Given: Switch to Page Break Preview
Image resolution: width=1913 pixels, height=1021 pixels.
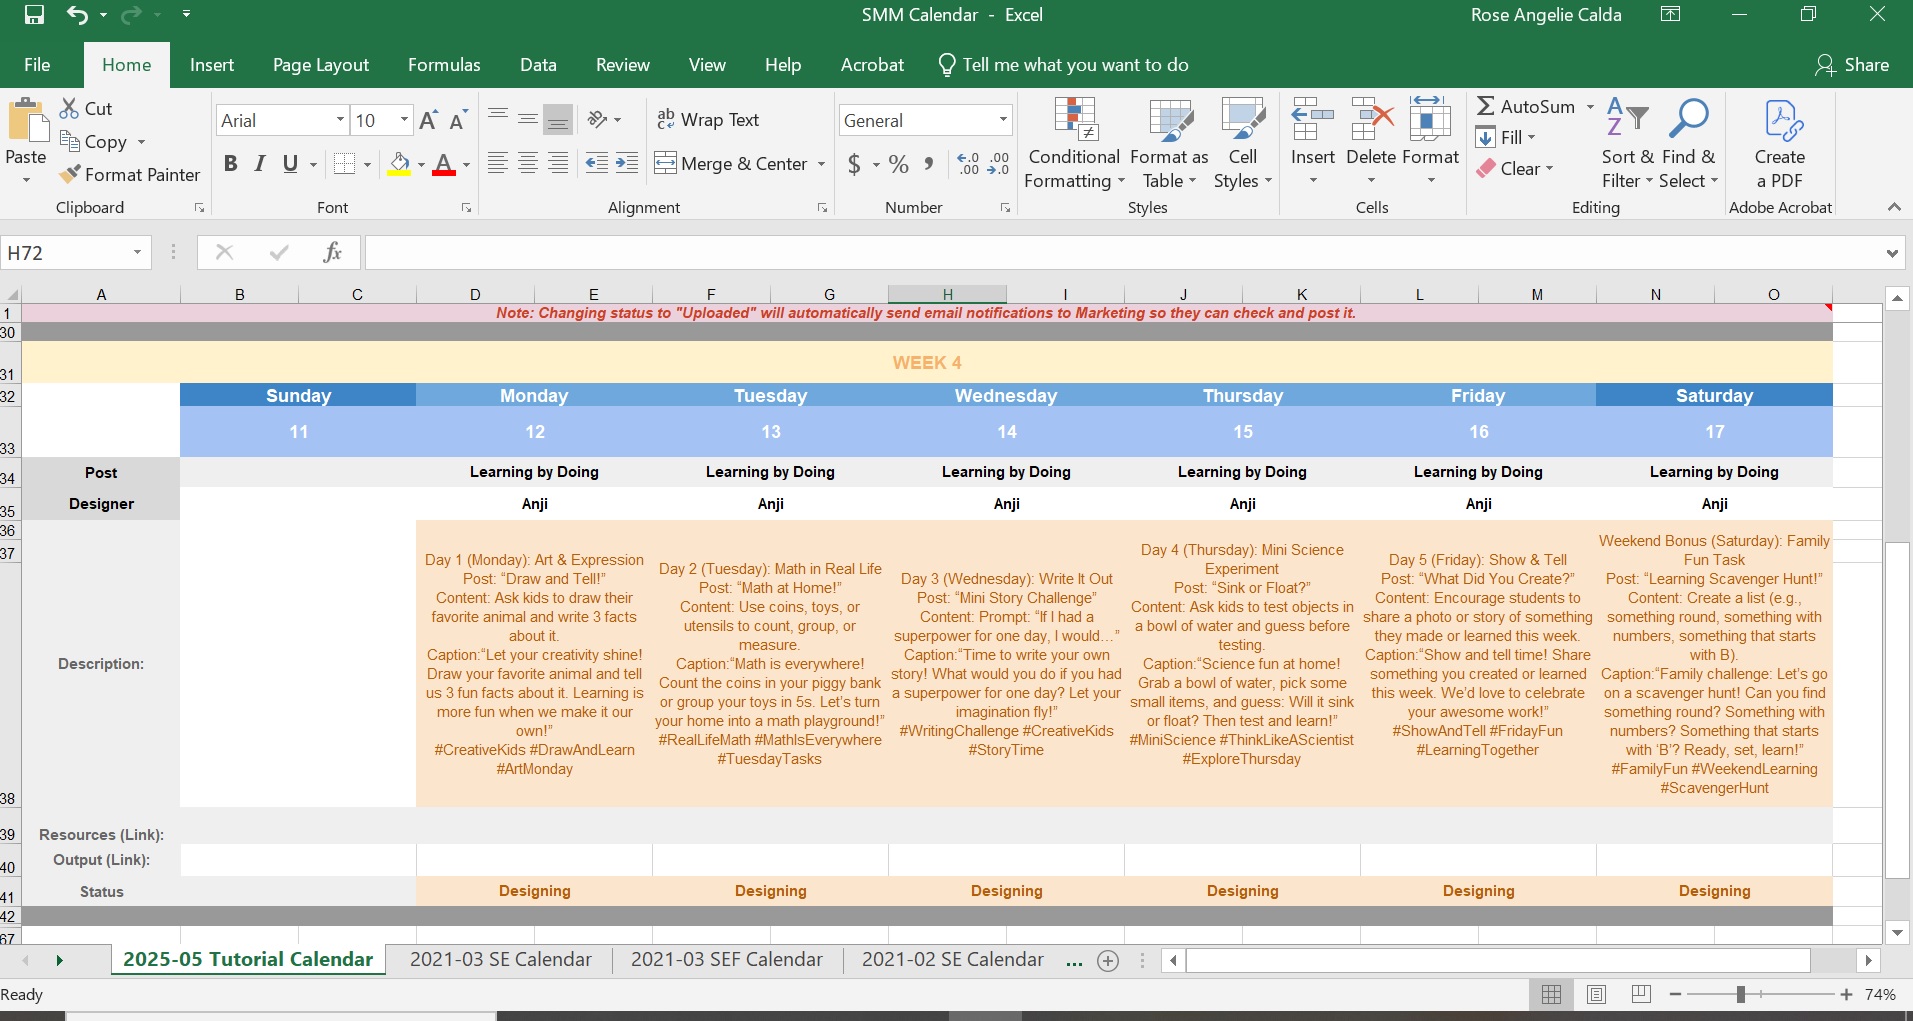Looking at the screenshot, I should [x=1641, y=994].
